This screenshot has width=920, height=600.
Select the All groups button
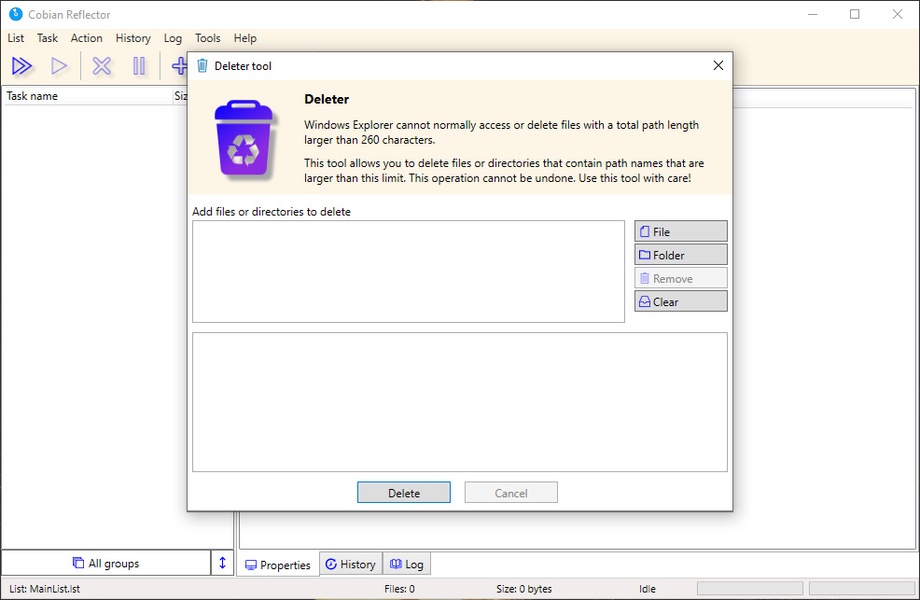click(x=106, y=563)
